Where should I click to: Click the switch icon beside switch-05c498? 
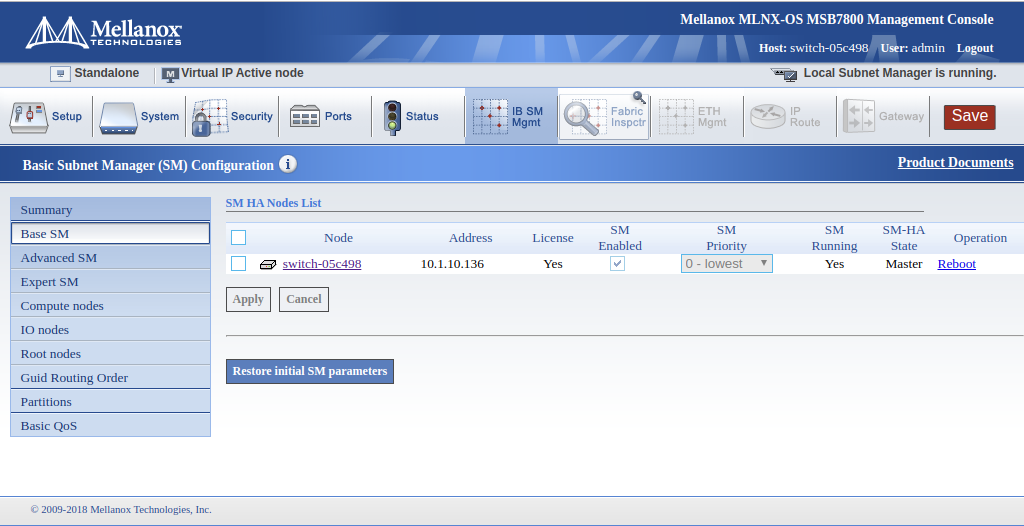(268, 265)
